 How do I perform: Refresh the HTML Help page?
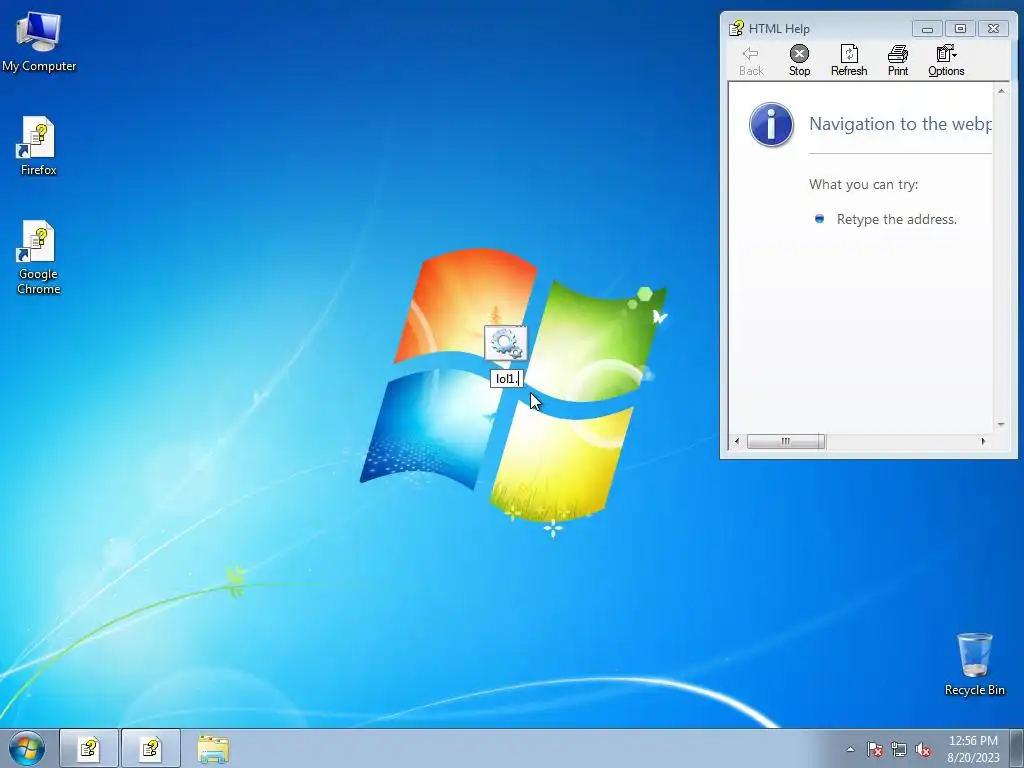[x=849, y=61]
